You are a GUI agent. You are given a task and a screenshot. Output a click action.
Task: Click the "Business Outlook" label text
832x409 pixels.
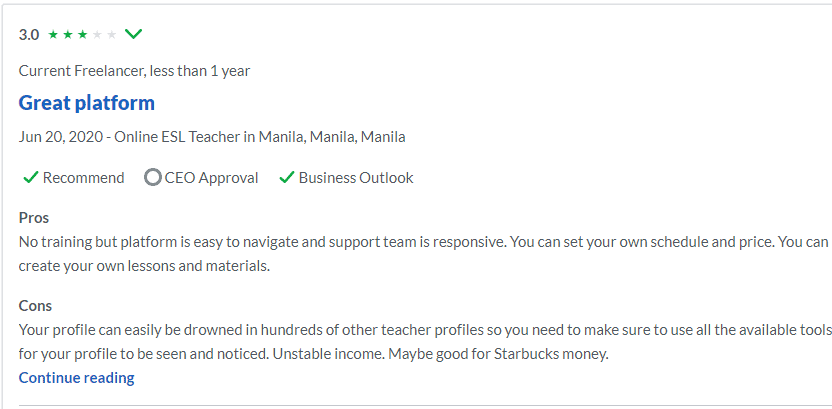356,178
